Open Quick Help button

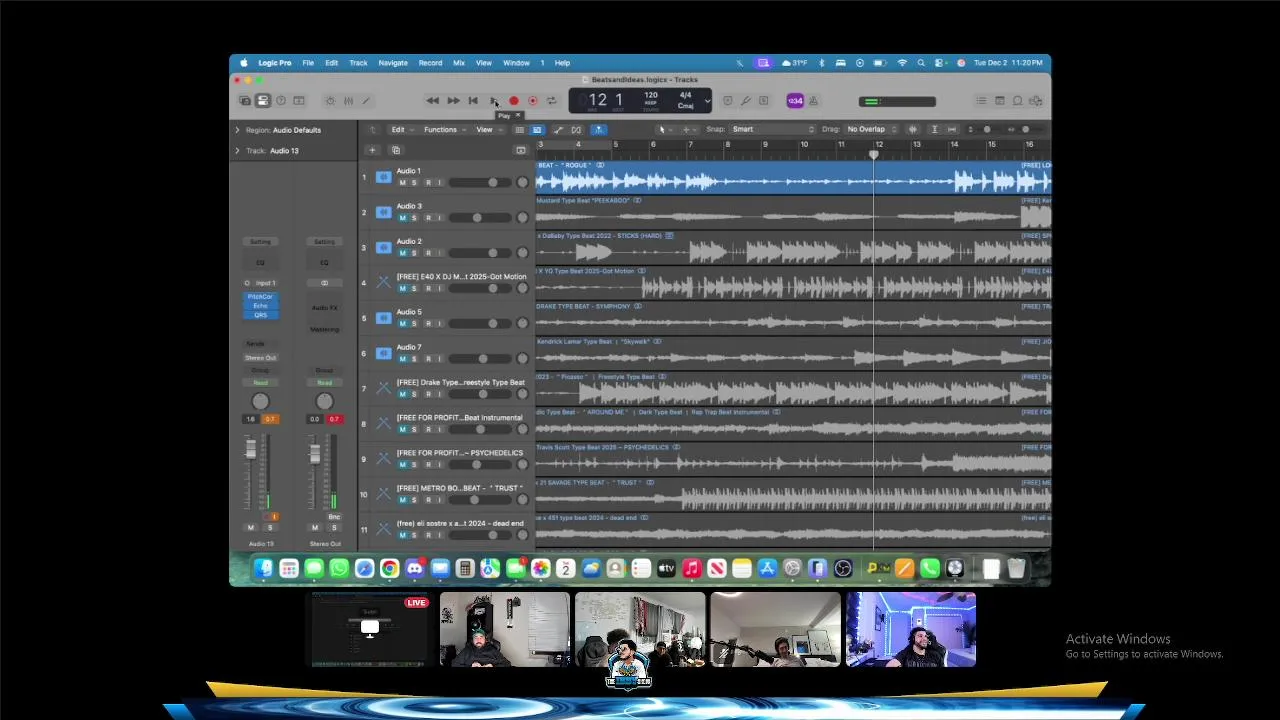[281, 101]
